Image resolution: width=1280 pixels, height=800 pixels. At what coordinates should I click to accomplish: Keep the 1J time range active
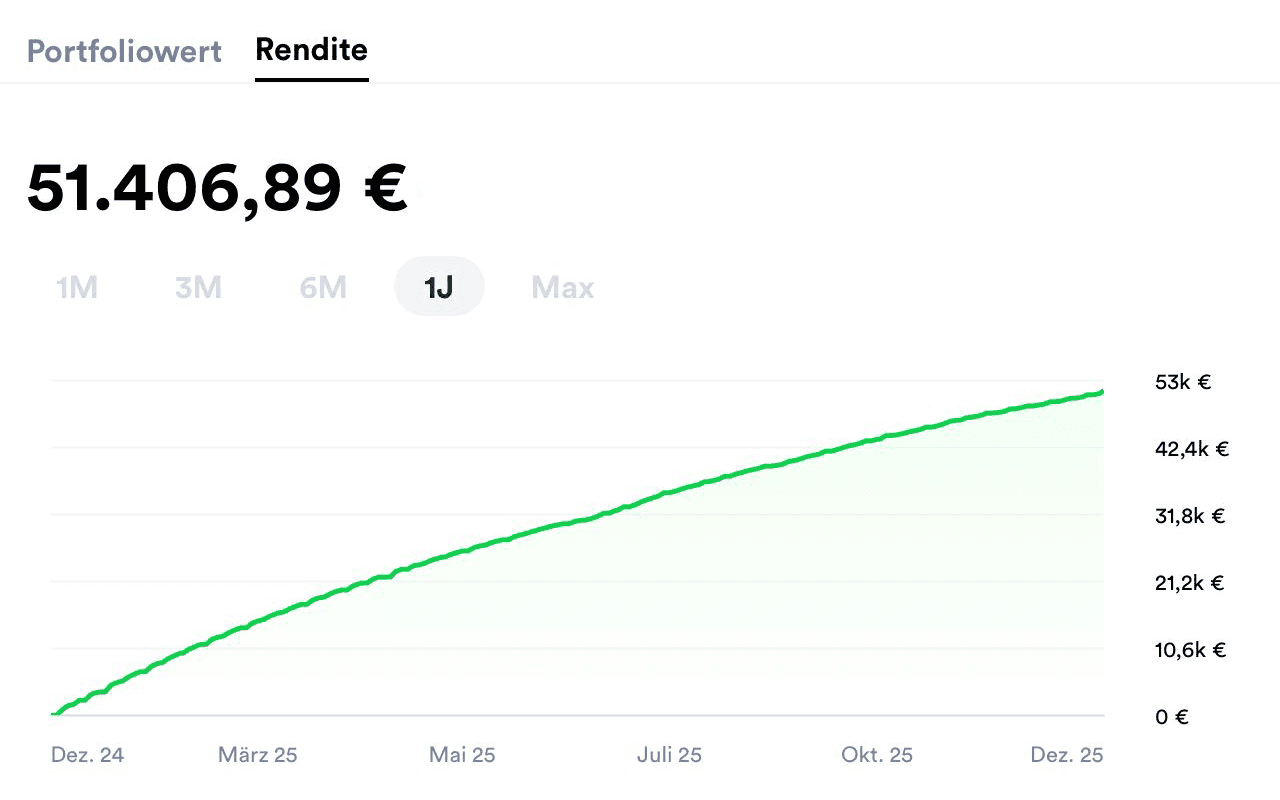coord(440,286)
